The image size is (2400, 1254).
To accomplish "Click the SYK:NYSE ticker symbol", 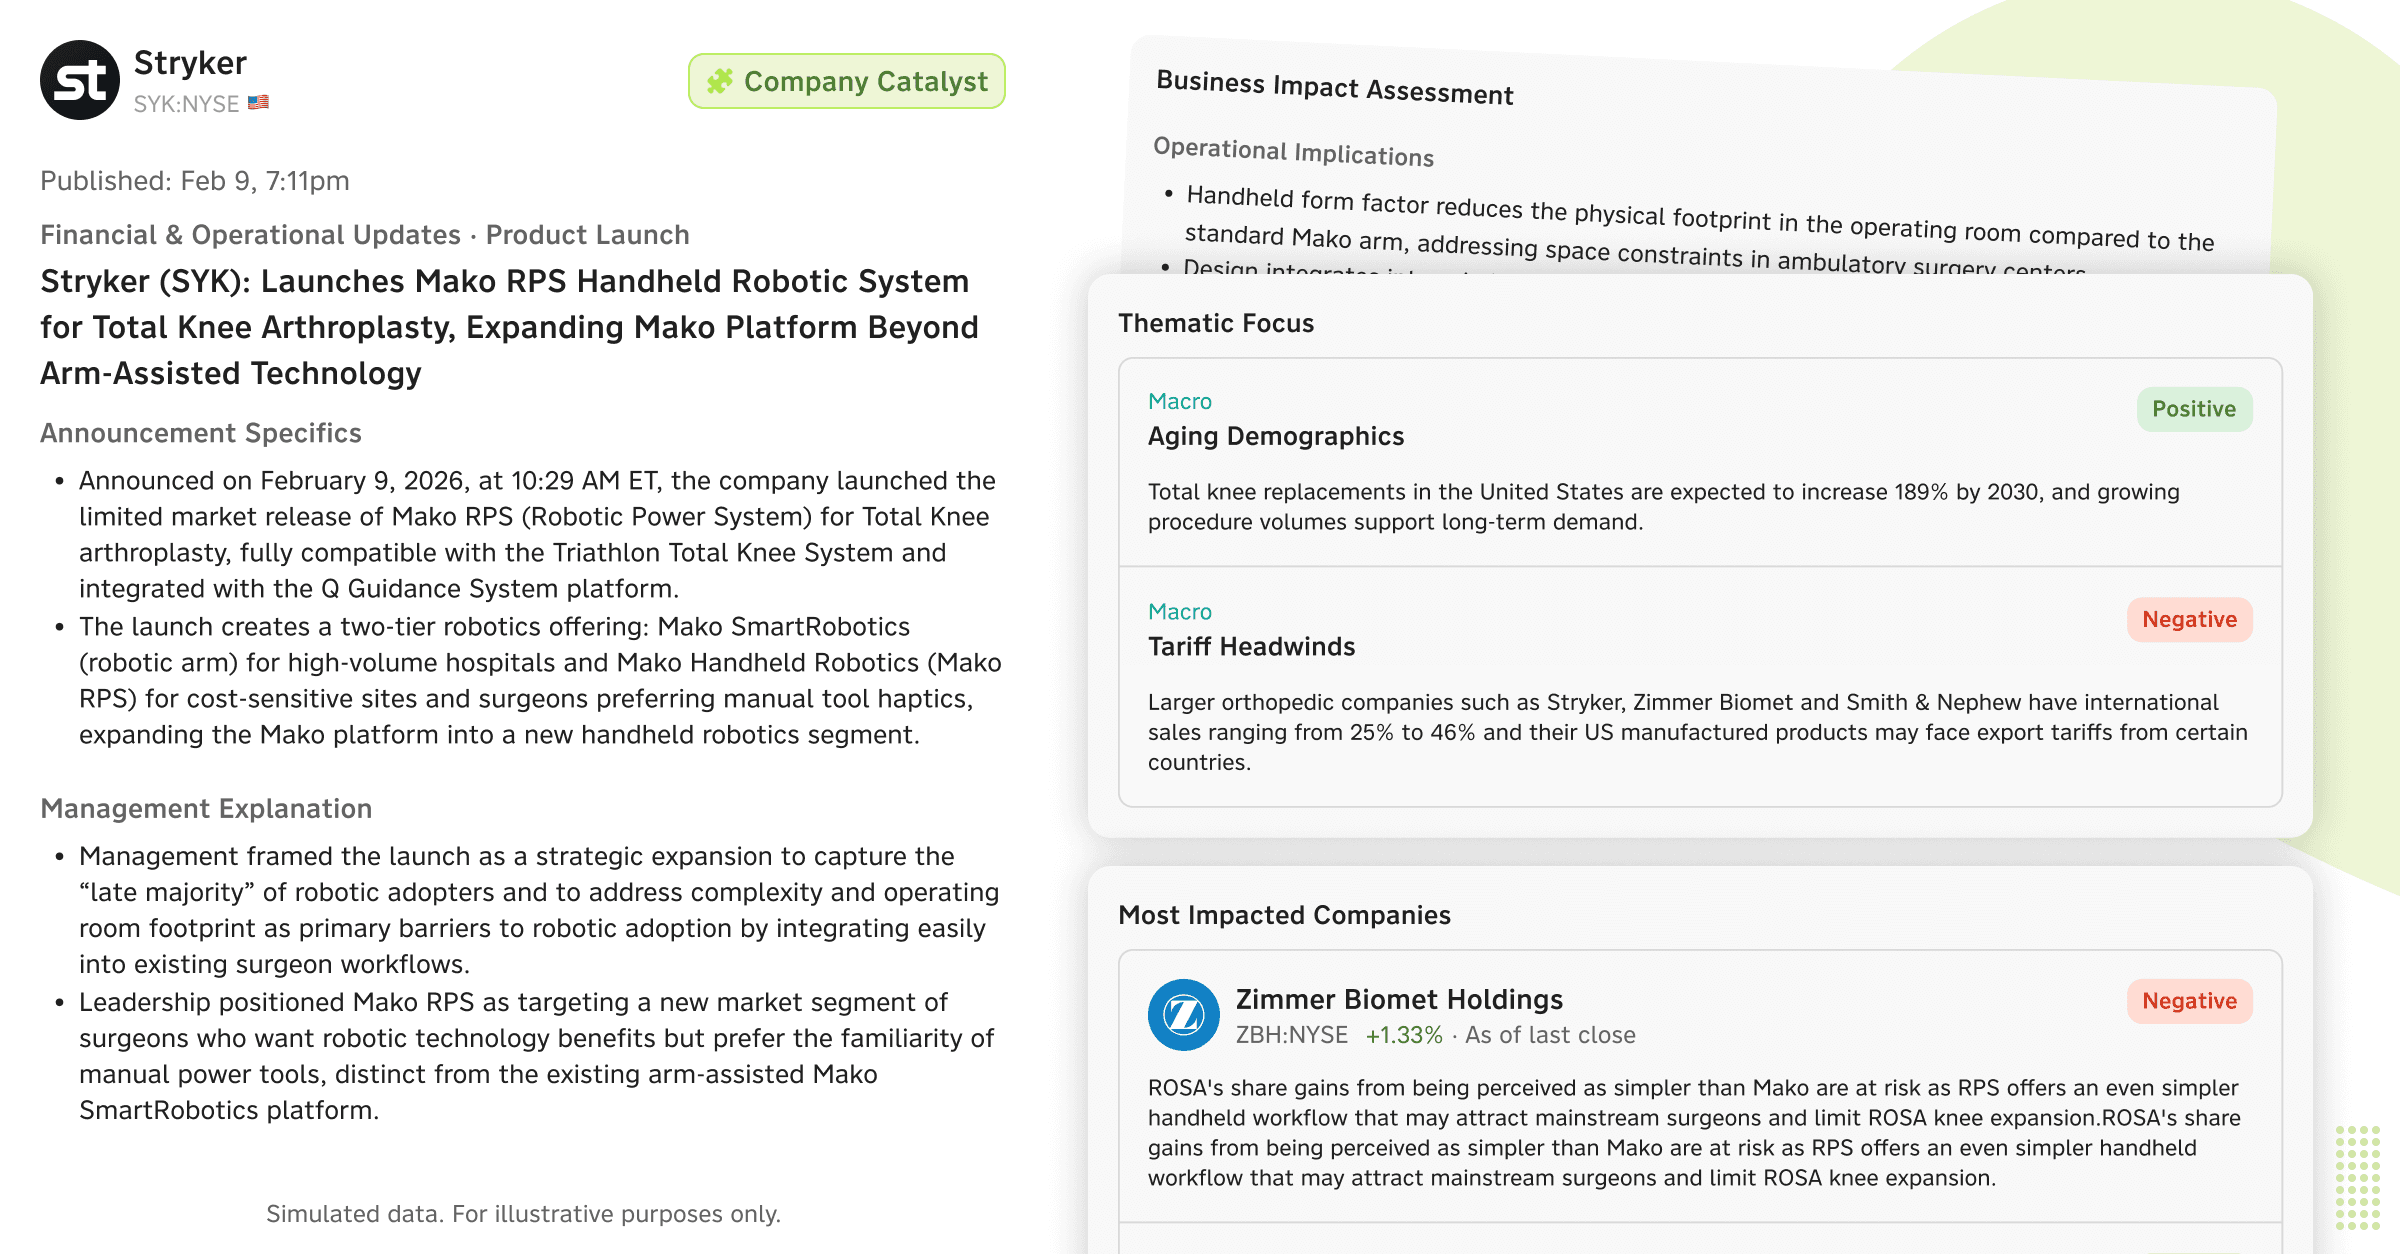I will click(x=186, y=104).
